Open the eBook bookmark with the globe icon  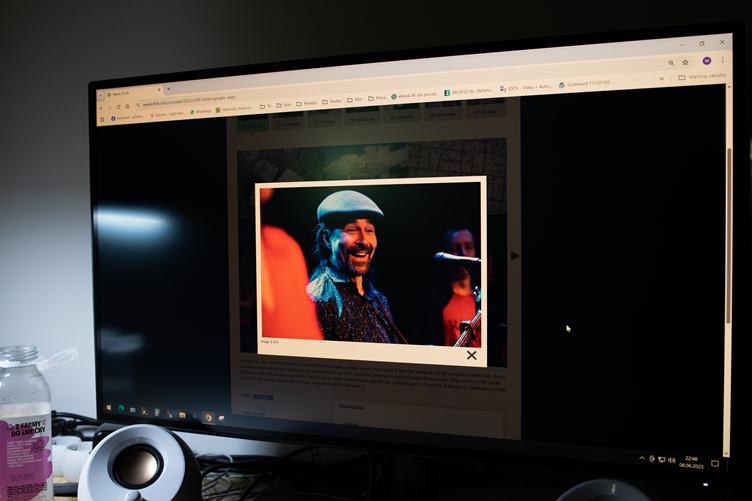(x=414, y=95)
